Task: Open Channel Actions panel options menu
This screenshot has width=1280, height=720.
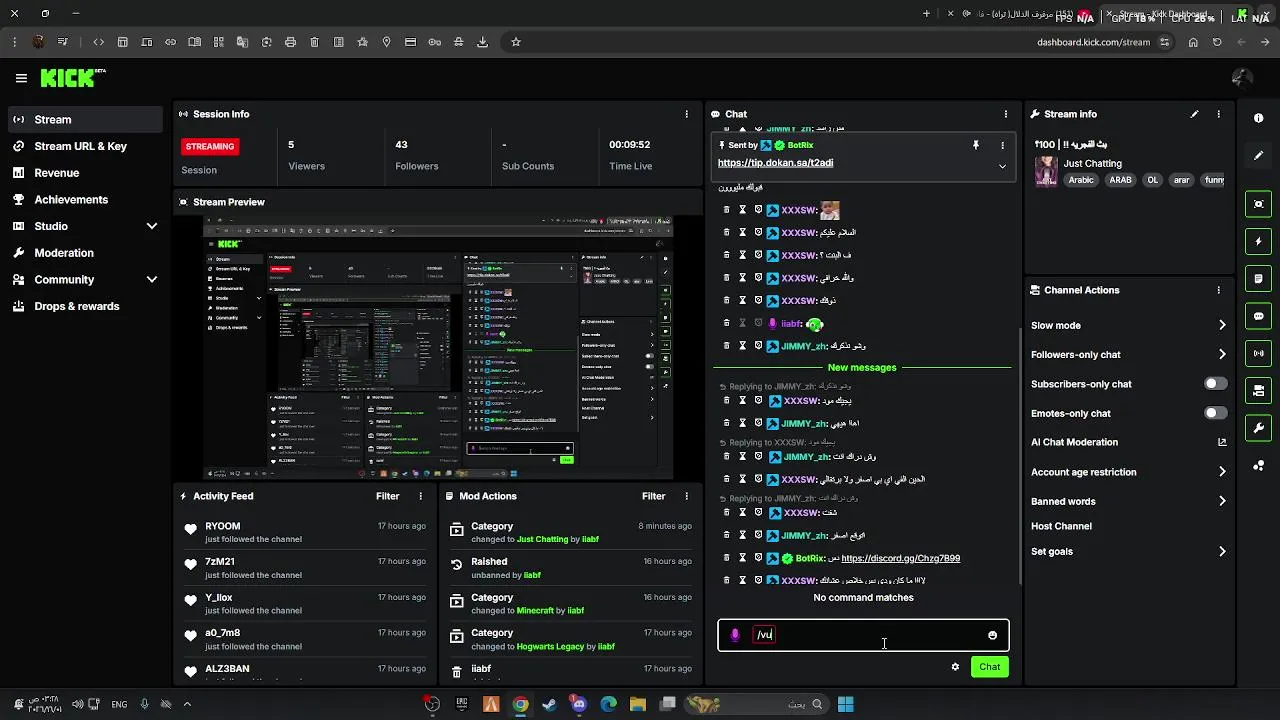Action: tap(1218, 290)
